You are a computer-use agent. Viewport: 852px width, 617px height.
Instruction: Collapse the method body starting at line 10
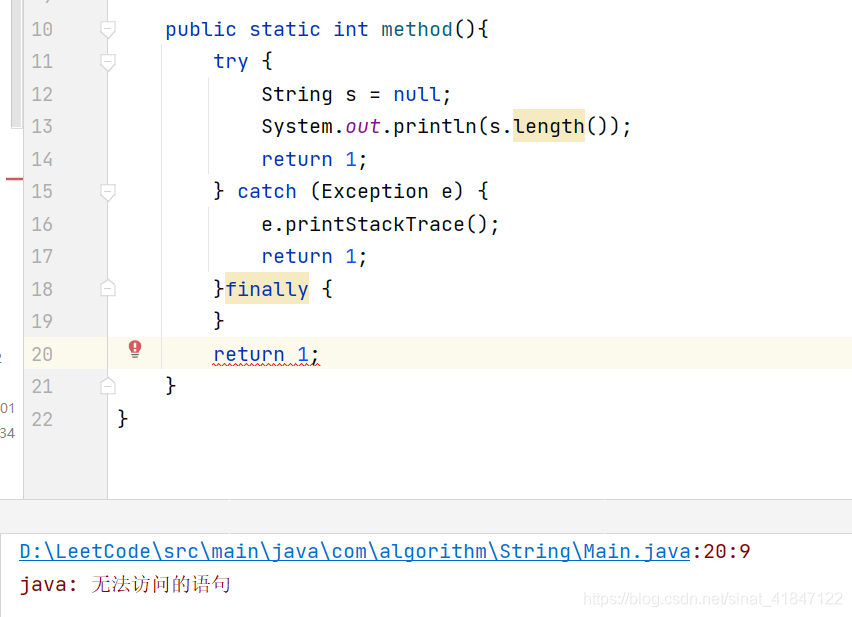coord(107,29)
